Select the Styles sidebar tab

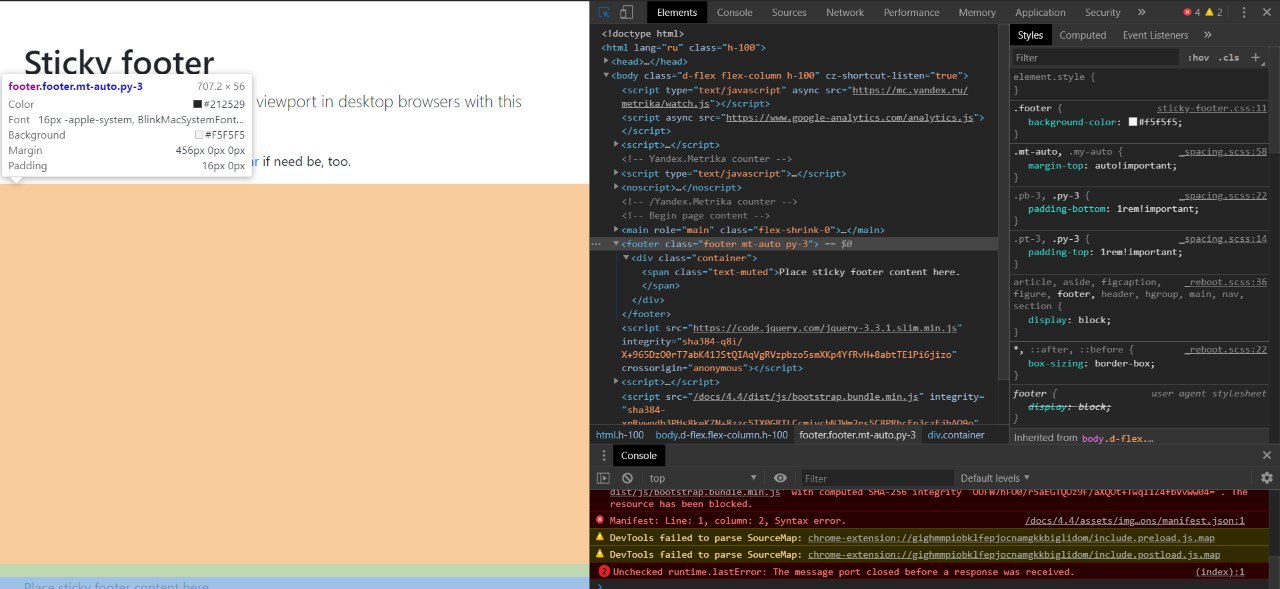point(1030,35)
